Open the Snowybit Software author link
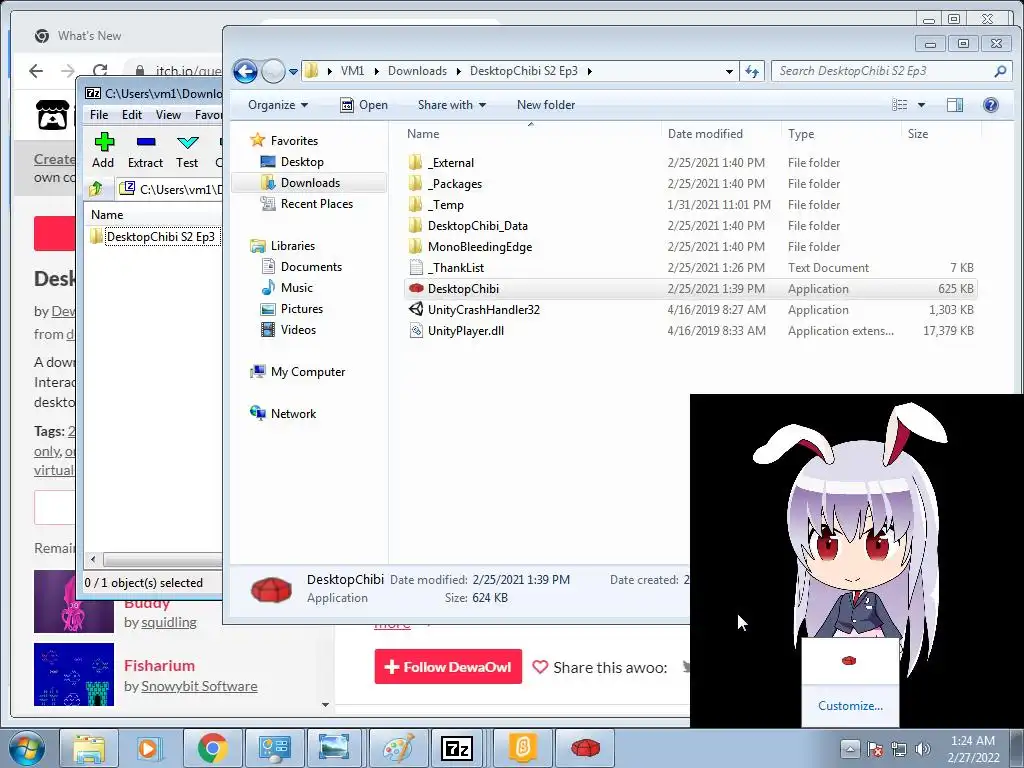 (x=199, y=686)
